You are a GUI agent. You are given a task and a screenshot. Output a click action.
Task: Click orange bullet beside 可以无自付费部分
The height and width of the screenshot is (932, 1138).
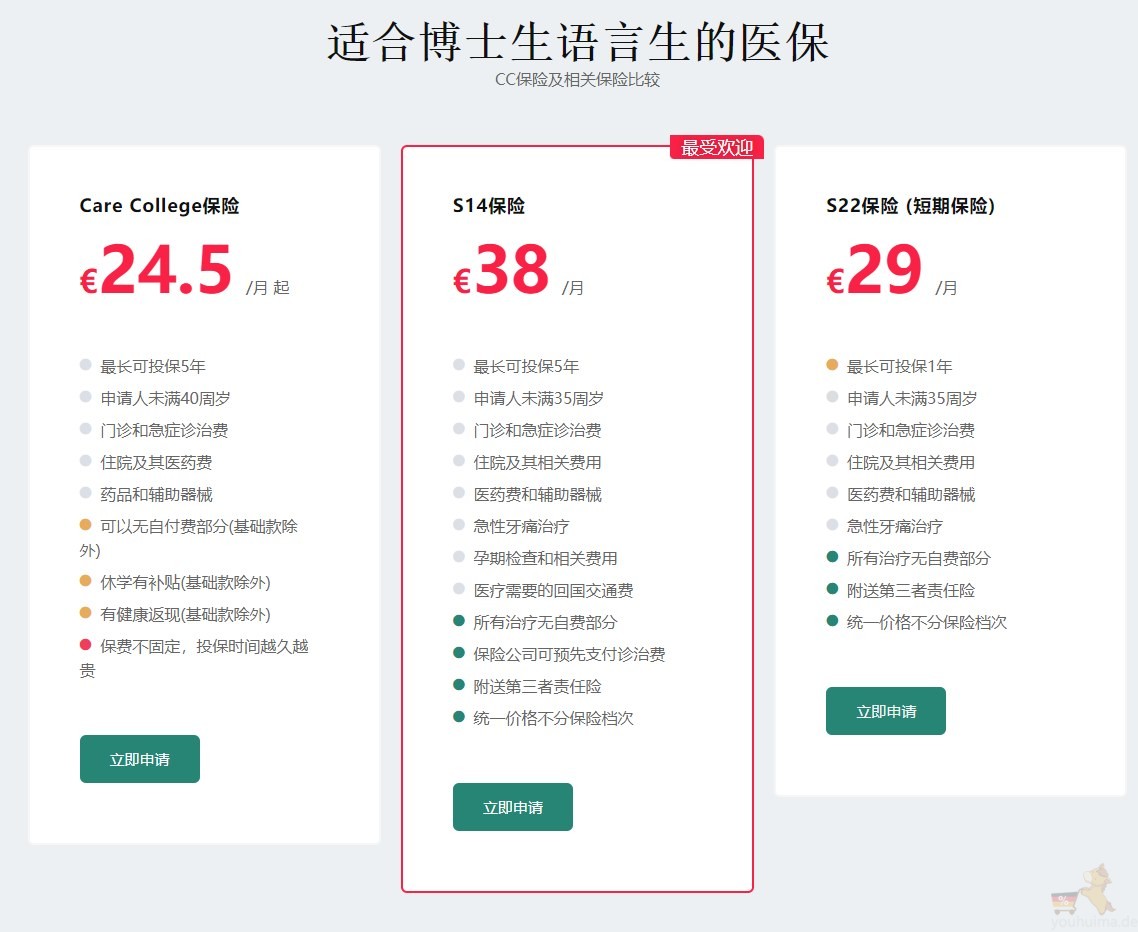click(86, 524)
